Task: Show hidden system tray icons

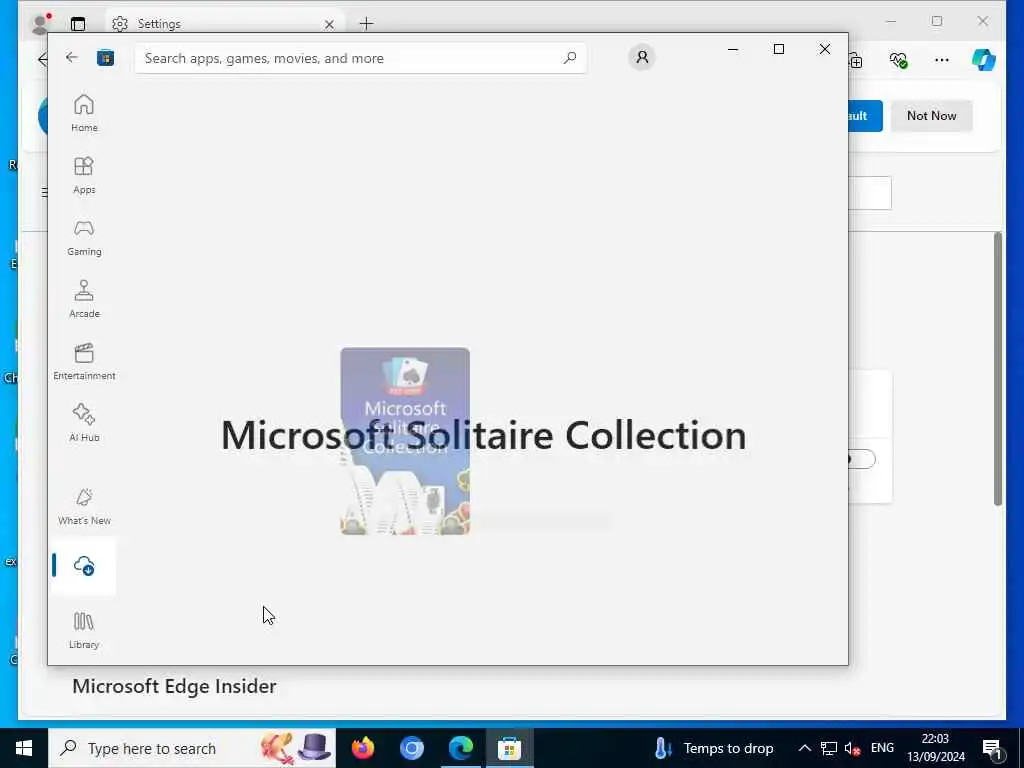Action: click(x=805, y=748)
